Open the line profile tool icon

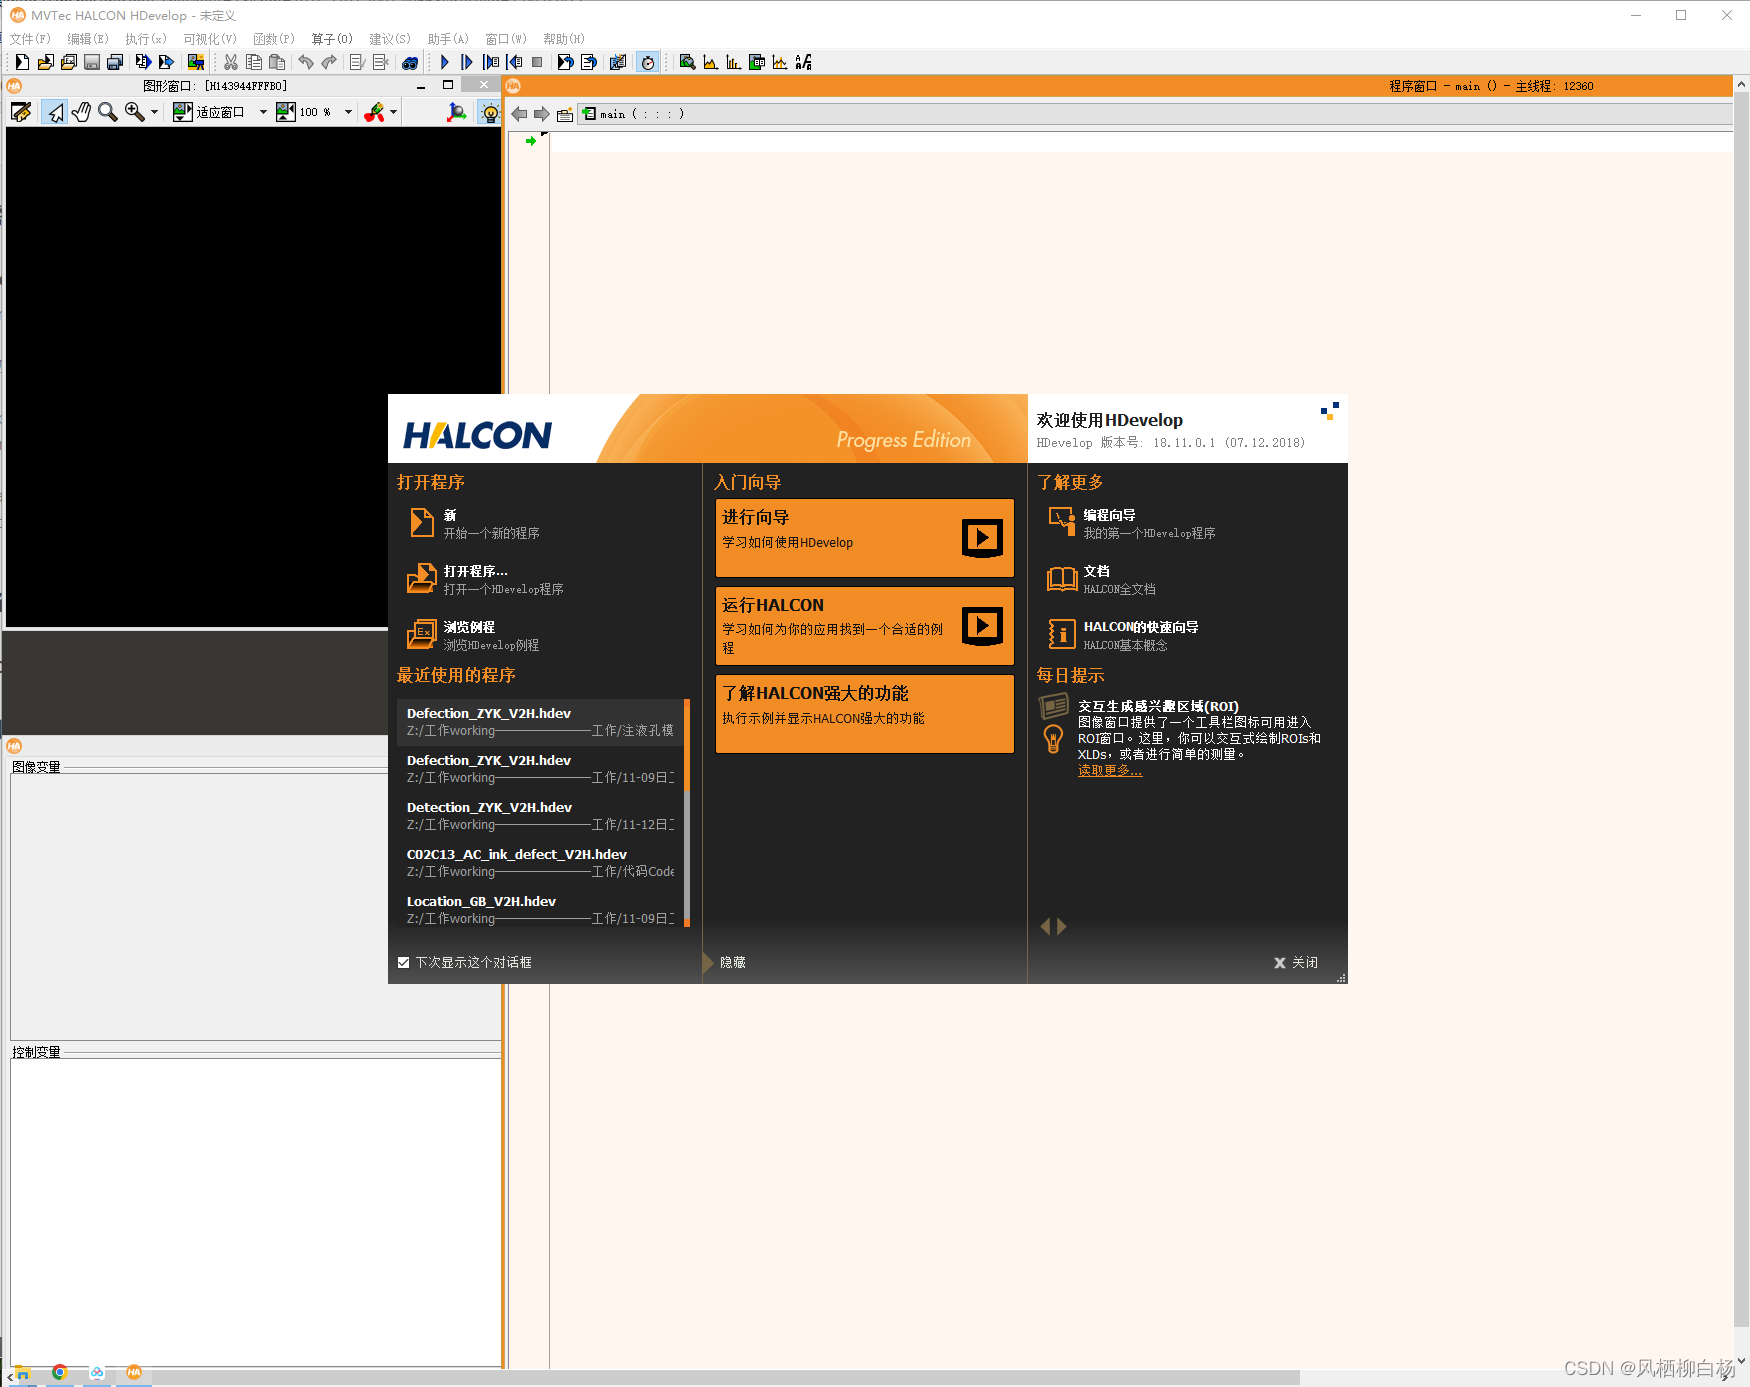pos(780,62)
